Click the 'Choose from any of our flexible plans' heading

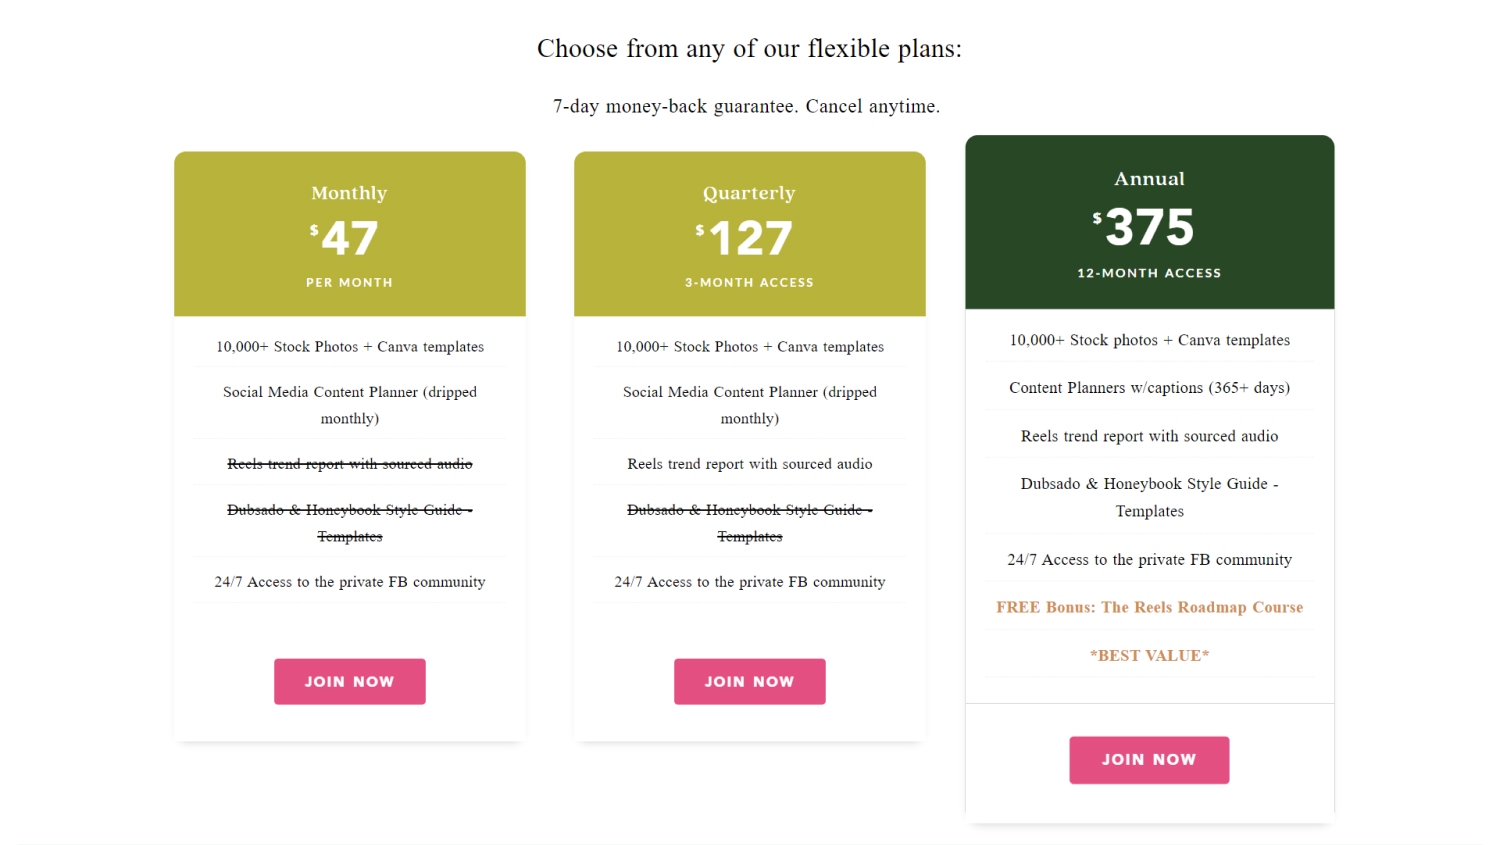[x=749, y=48]
